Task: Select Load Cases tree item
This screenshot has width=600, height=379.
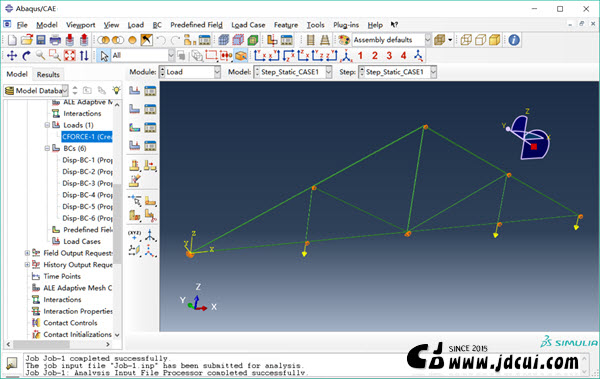Action: click(82, 241)
